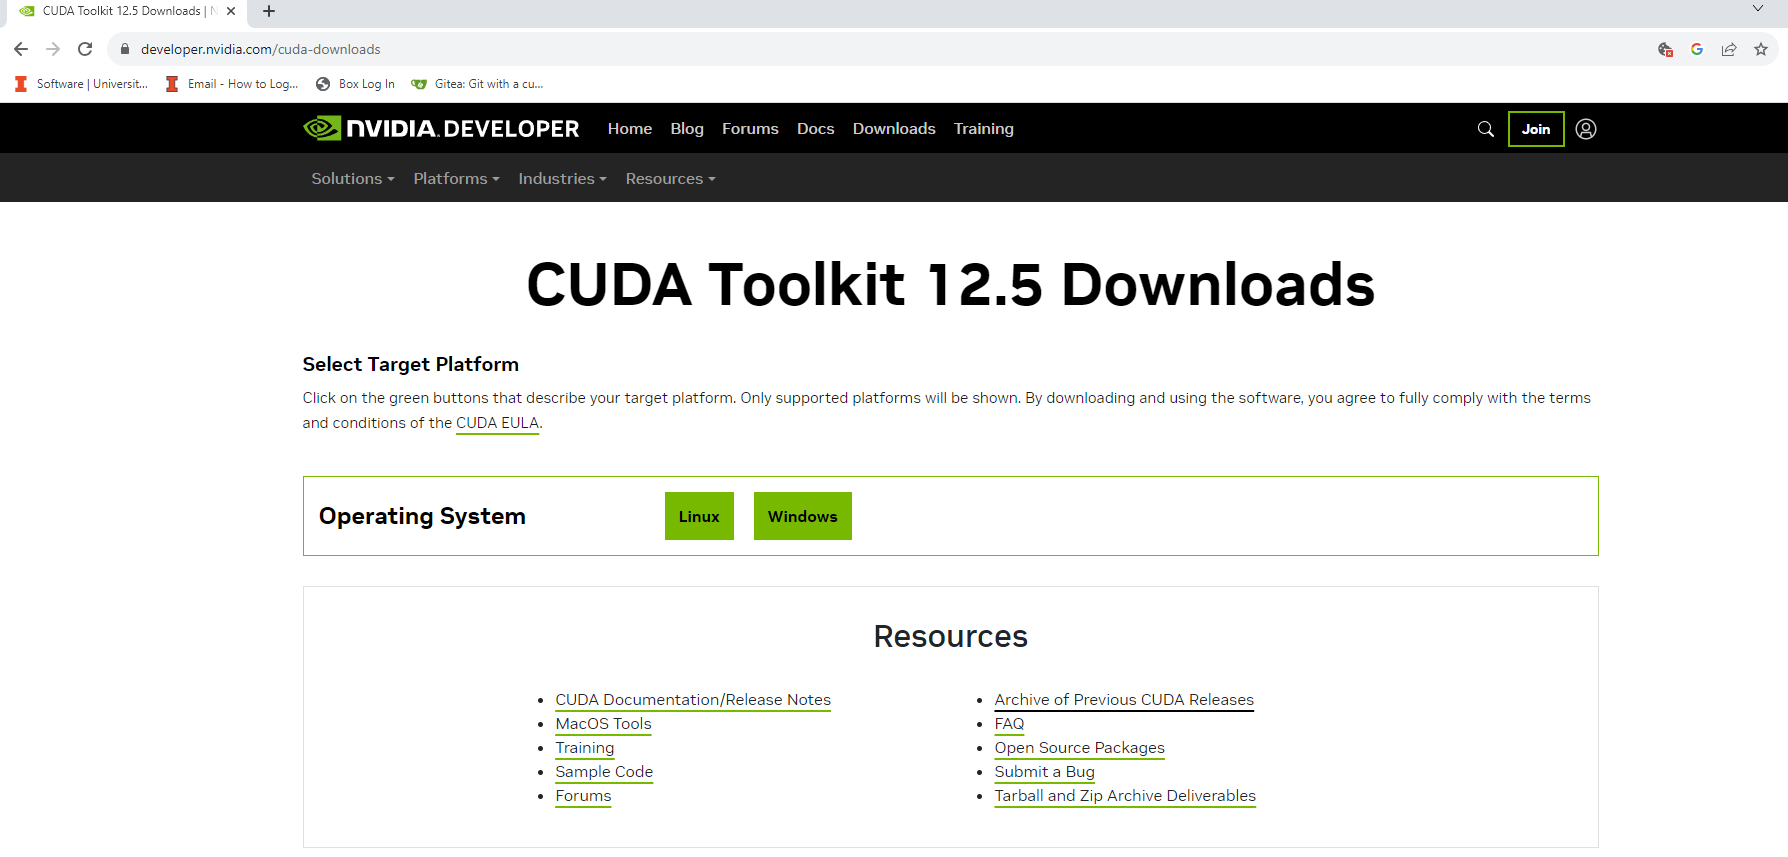Click the Google extension icon in address bar
1788x857 pixels.
(x=1696, y=49)
